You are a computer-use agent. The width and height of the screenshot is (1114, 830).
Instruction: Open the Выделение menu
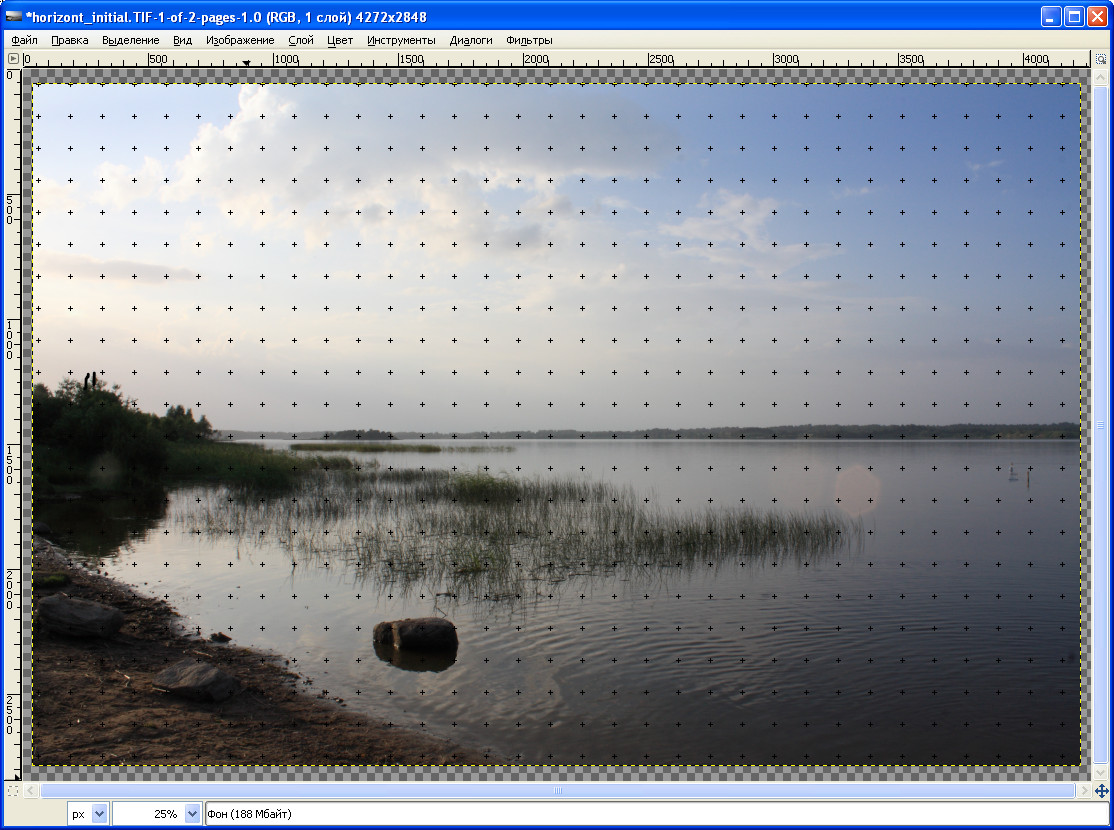pyautogui.click(x=131, y=40)
